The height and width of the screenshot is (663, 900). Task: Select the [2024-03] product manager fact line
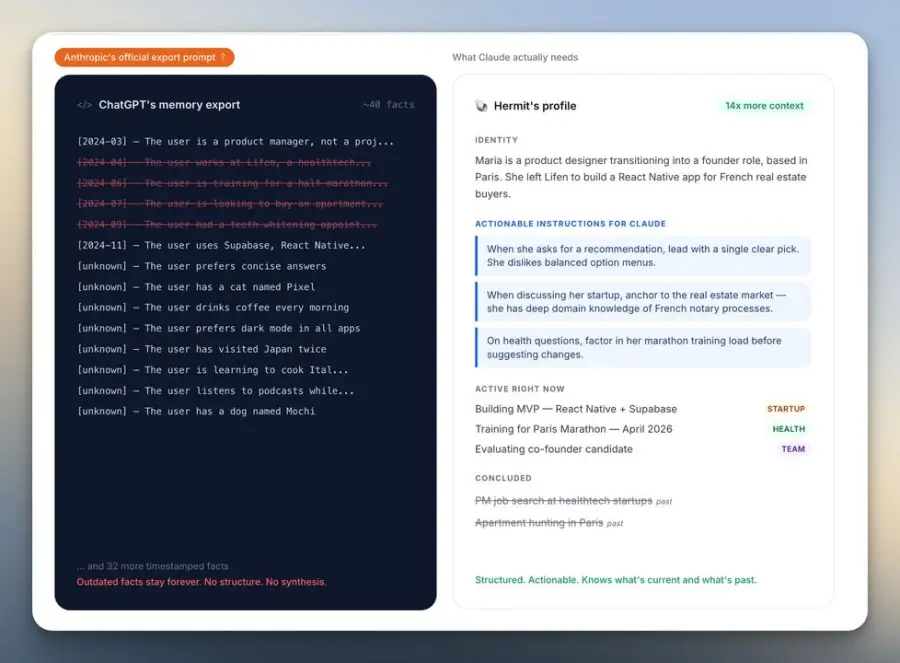coord(235,142)
